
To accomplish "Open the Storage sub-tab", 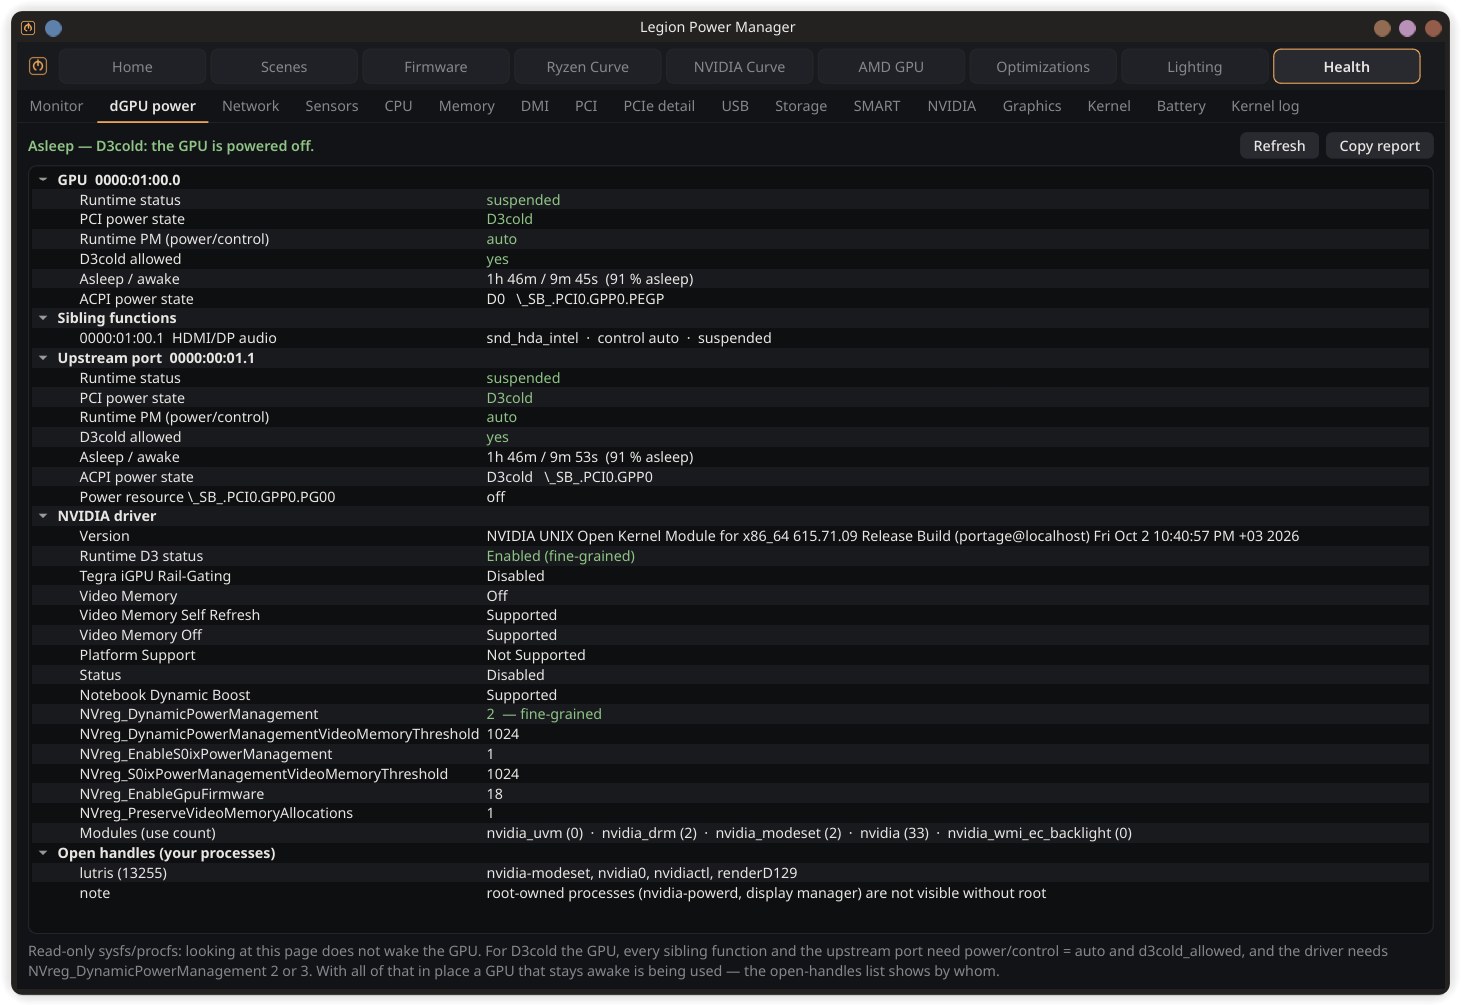I will 801,106.
